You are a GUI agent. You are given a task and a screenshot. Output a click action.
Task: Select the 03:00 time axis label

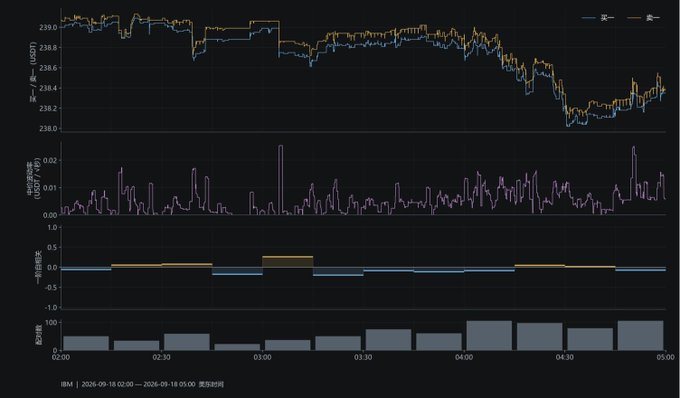pyautogui.click(x=262, y=357)
